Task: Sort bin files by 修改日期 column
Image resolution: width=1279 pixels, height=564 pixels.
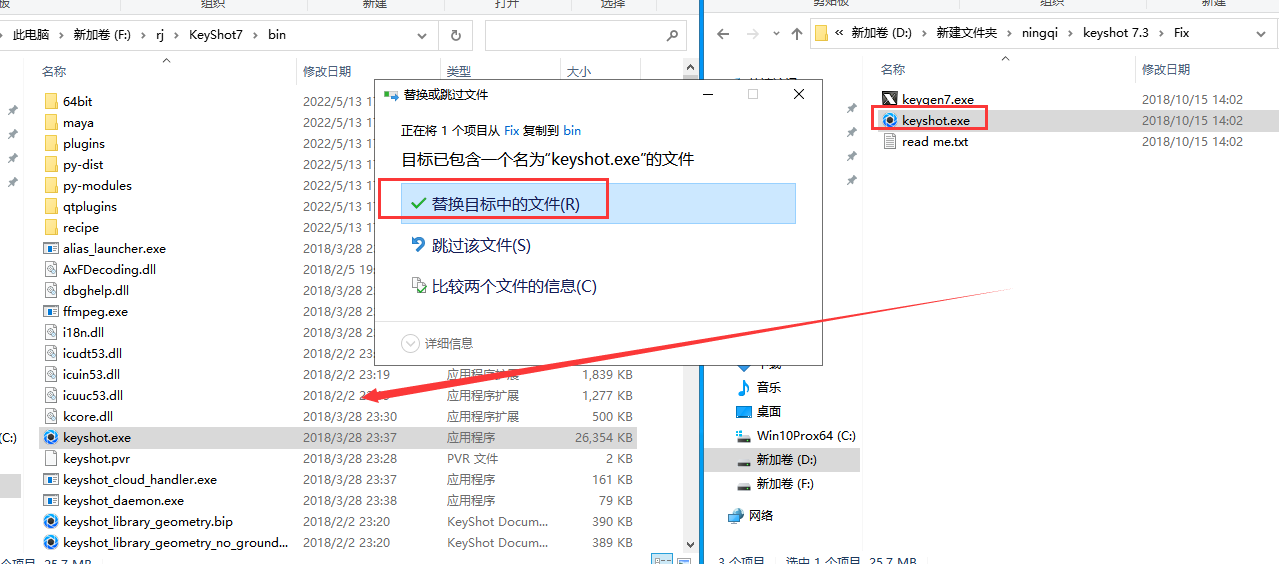Action: click(x=327, y=72)
